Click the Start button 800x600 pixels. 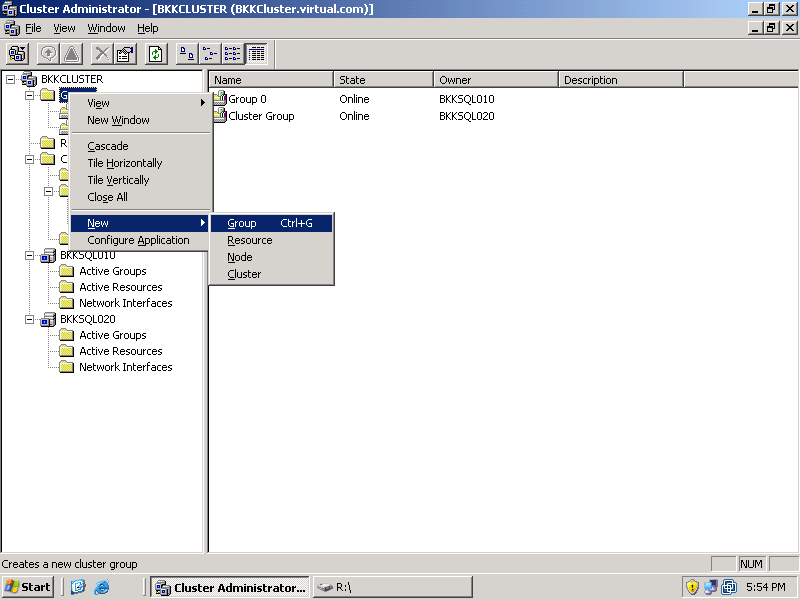(x=28, y=587)
